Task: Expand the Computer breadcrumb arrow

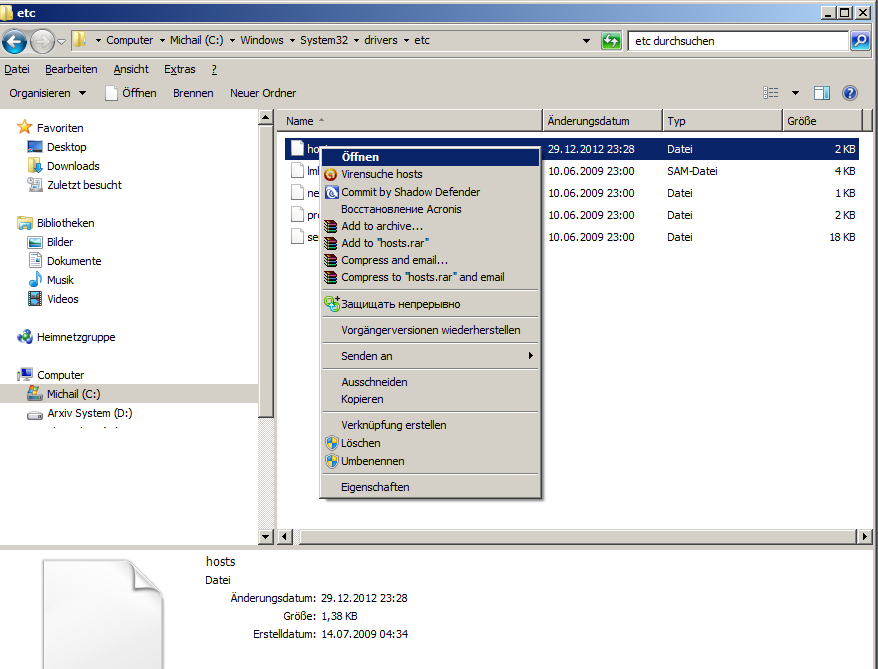Action: 162,41
